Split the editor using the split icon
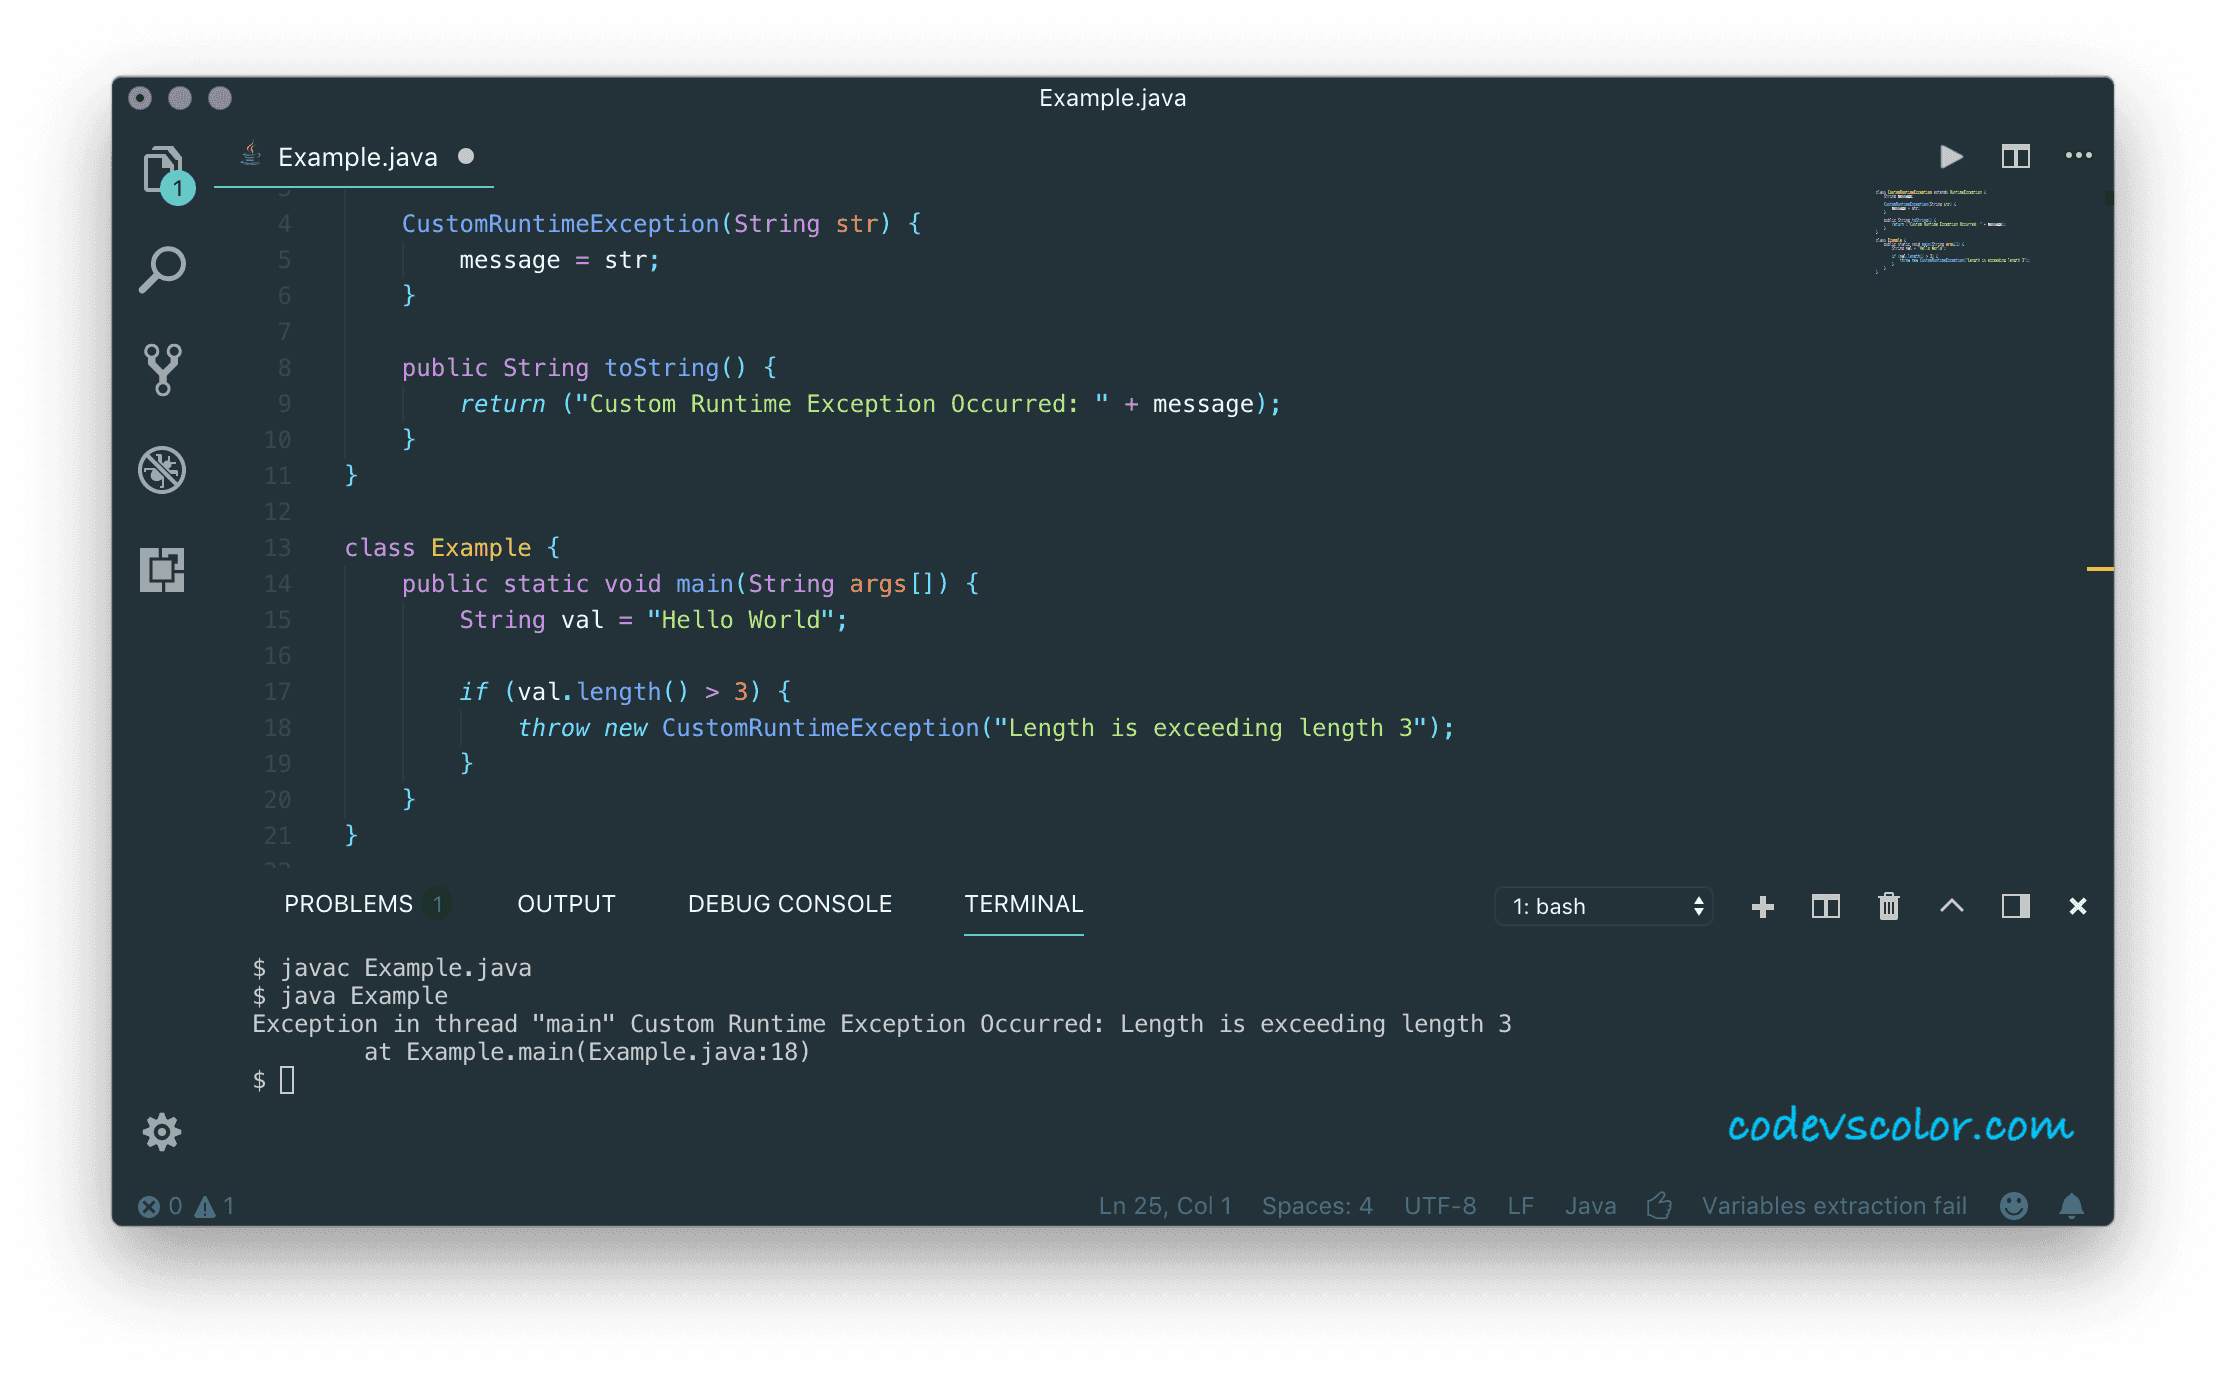This screenshot has width=2226, height=1374. pyautogui.click(x=2015, y=157)
